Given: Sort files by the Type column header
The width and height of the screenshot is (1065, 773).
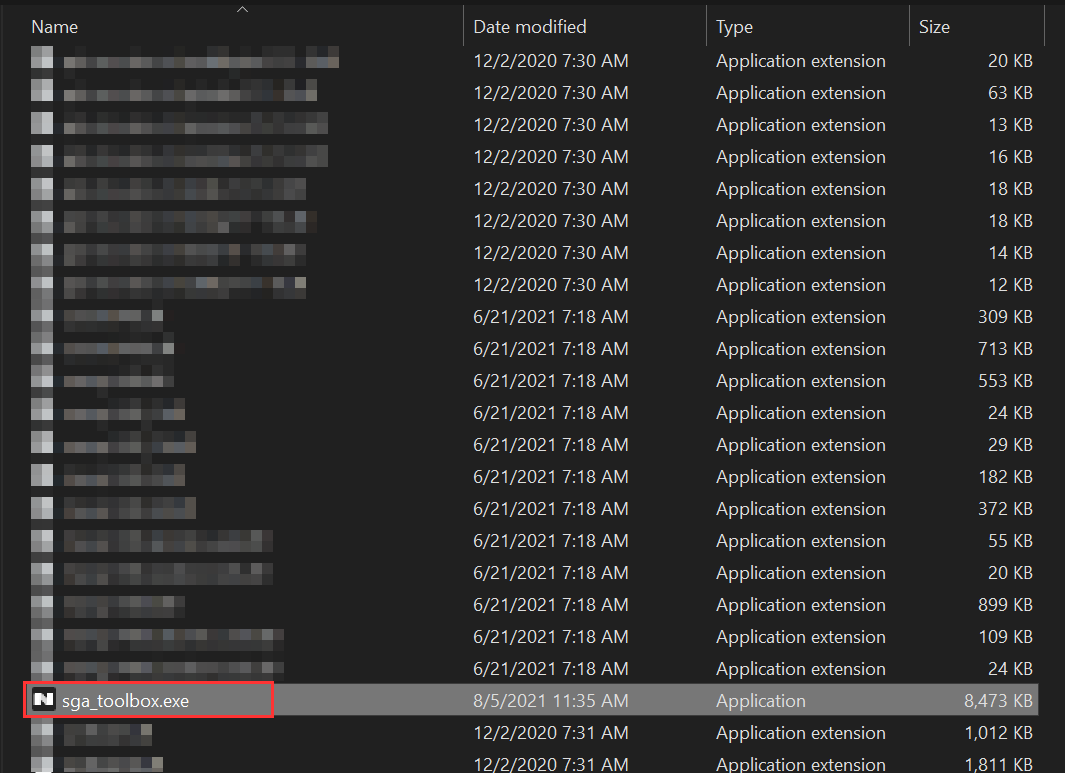Looking at the screenshot, I should pos(734,26).
